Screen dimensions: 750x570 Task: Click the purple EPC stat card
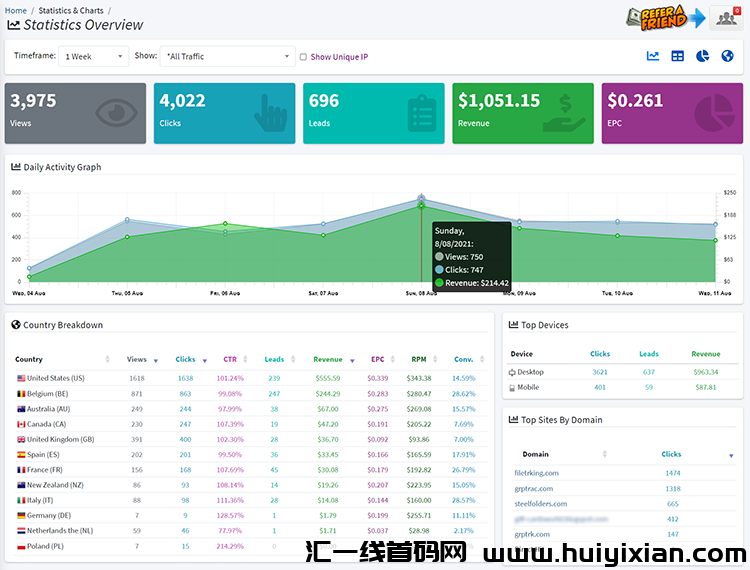tap(672, 113)
